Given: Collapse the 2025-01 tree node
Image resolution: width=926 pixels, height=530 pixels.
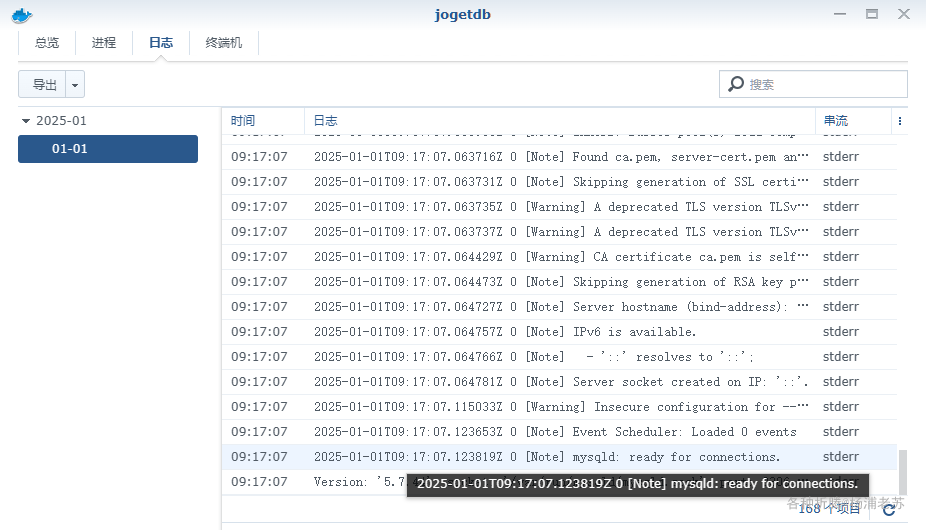Looking at the screenshot, I should 25,121.
